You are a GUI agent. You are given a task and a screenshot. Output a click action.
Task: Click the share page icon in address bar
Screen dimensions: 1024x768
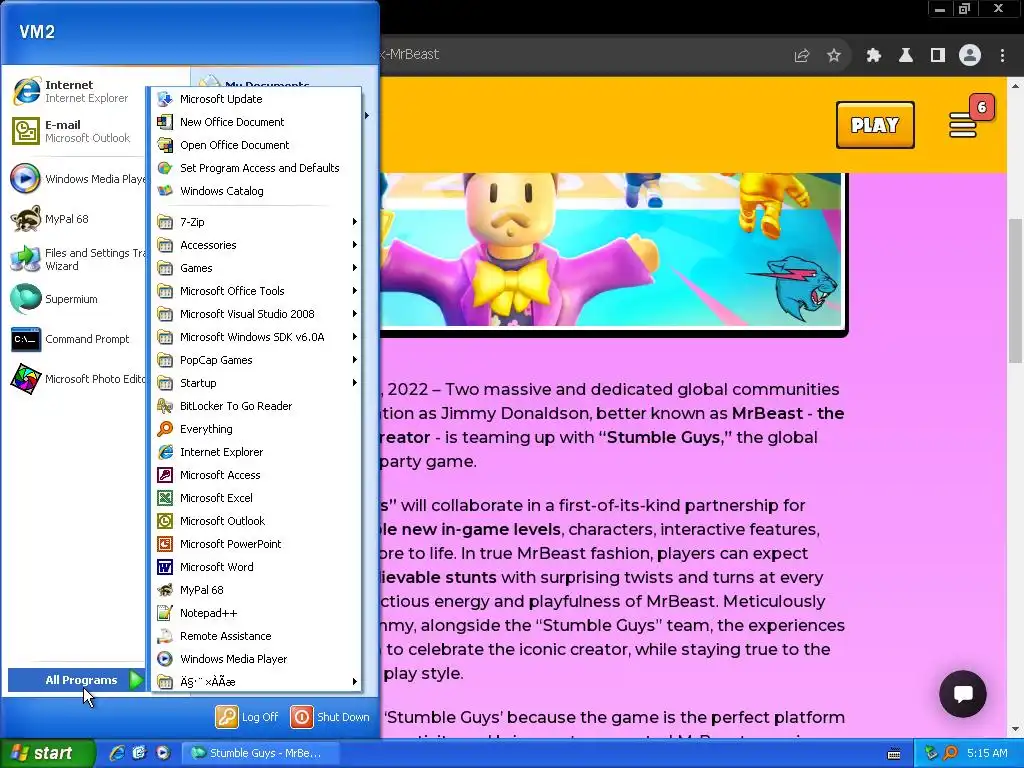click(x=802, y=56)
